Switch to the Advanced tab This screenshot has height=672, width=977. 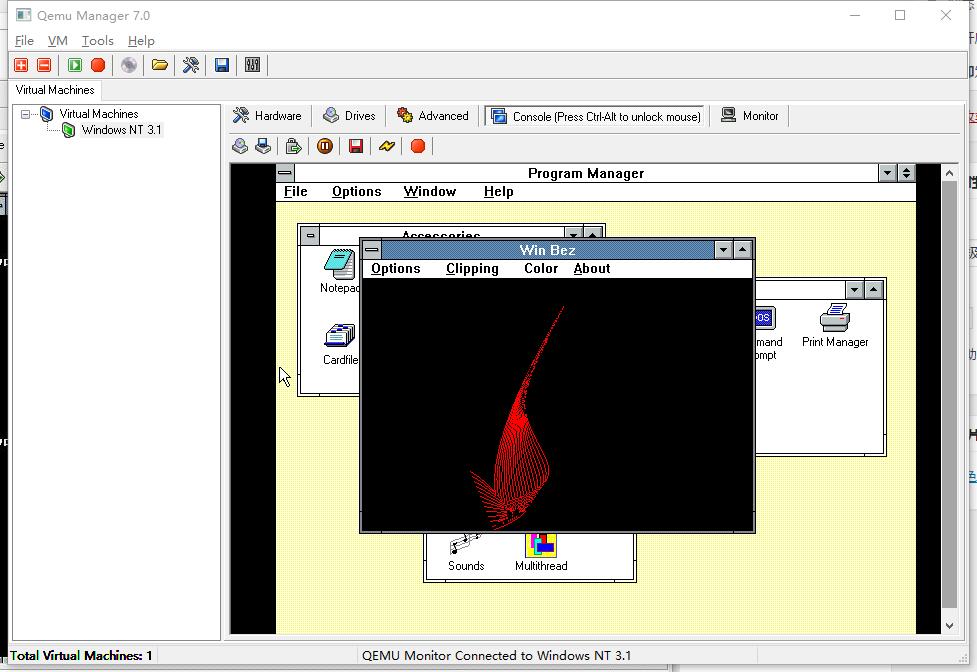click(432, 116)
